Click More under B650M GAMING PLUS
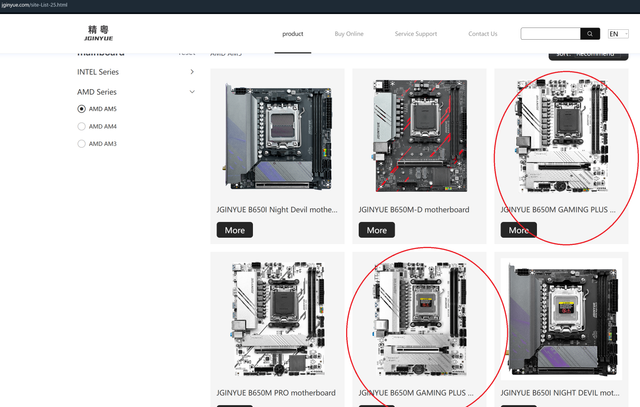The image size is (640, 407). [519, 230]
